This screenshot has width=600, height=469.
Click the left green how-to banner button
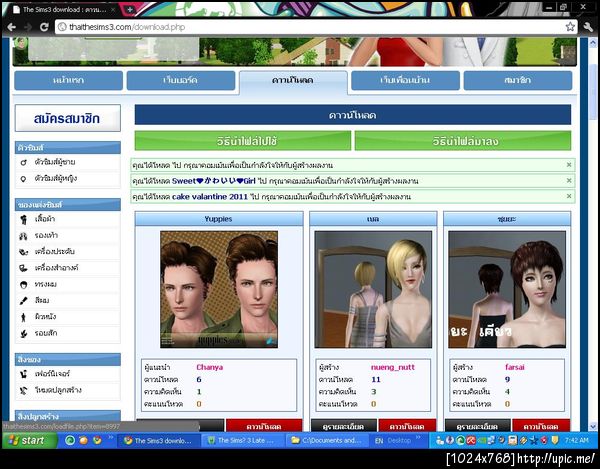click(x=243, y=141)
